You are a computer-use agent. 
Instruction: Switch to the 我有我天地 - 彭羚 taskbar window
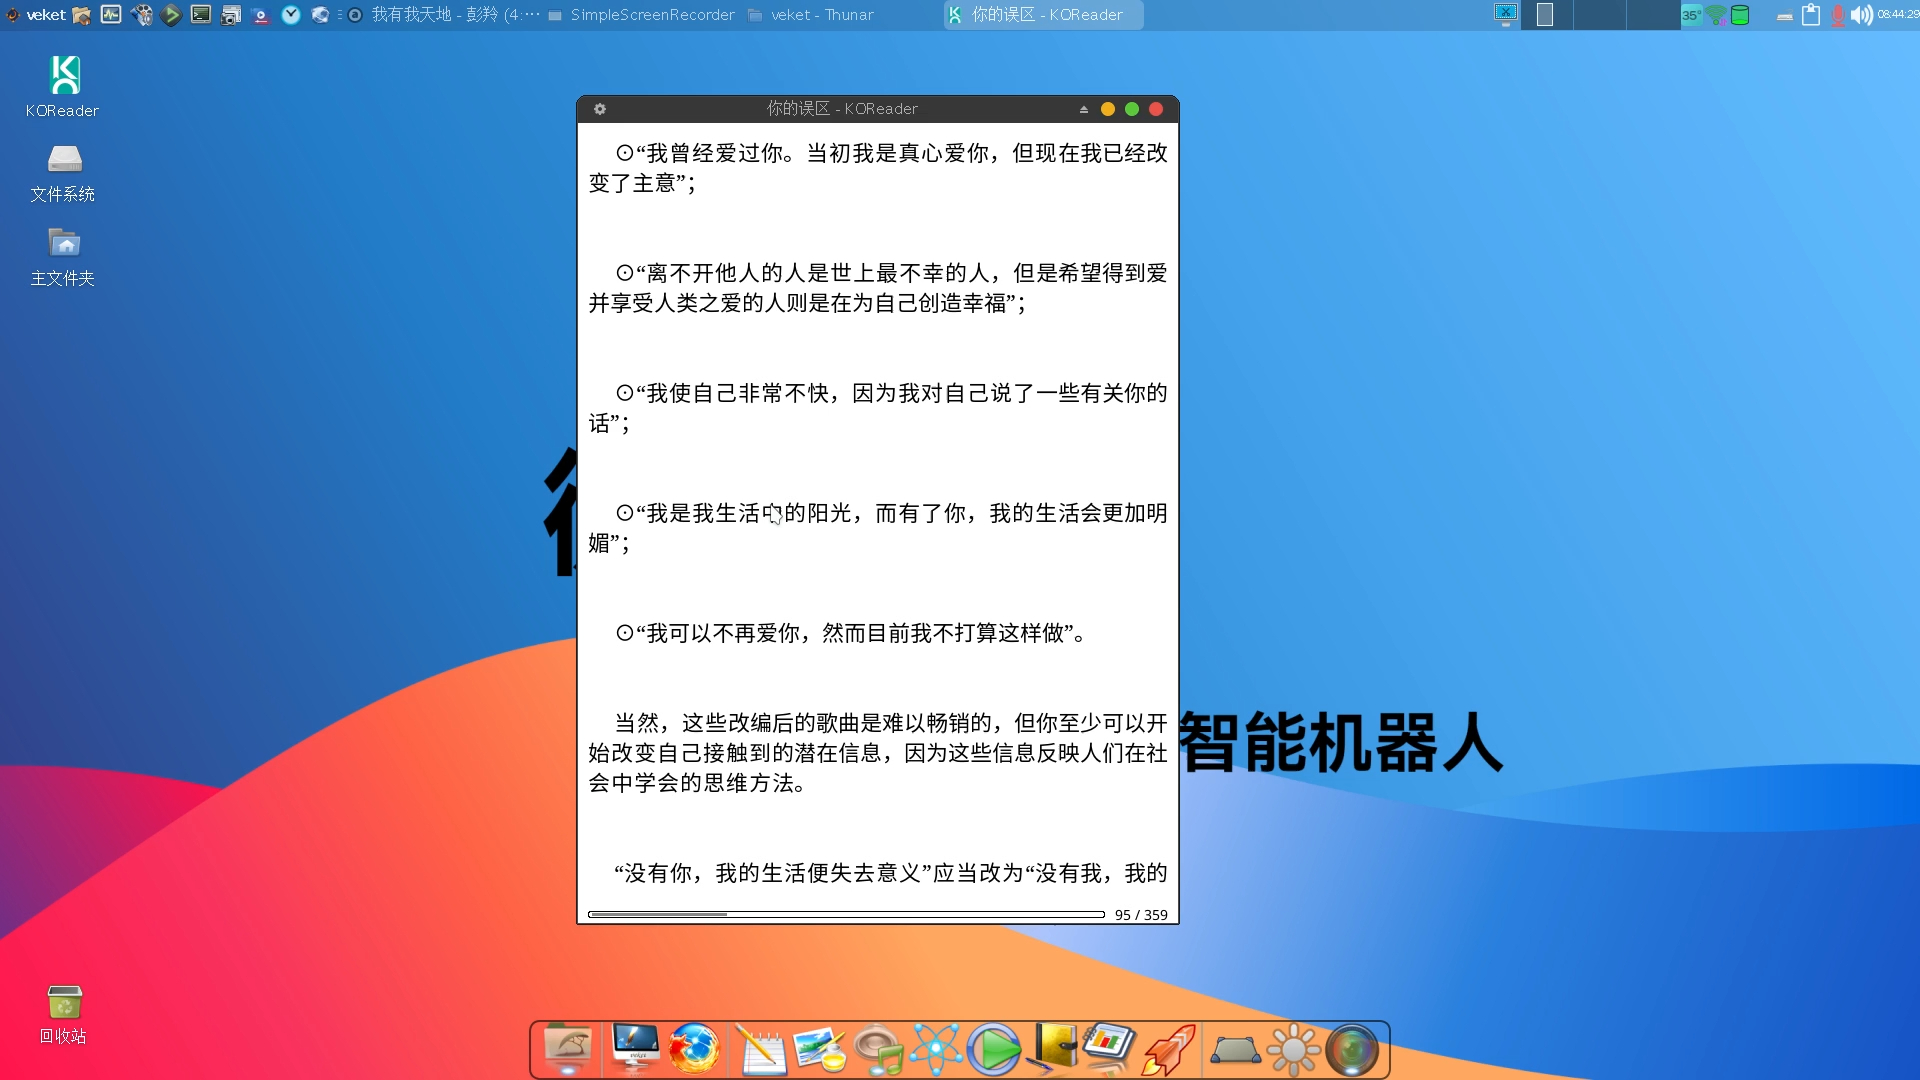point(443,15)
